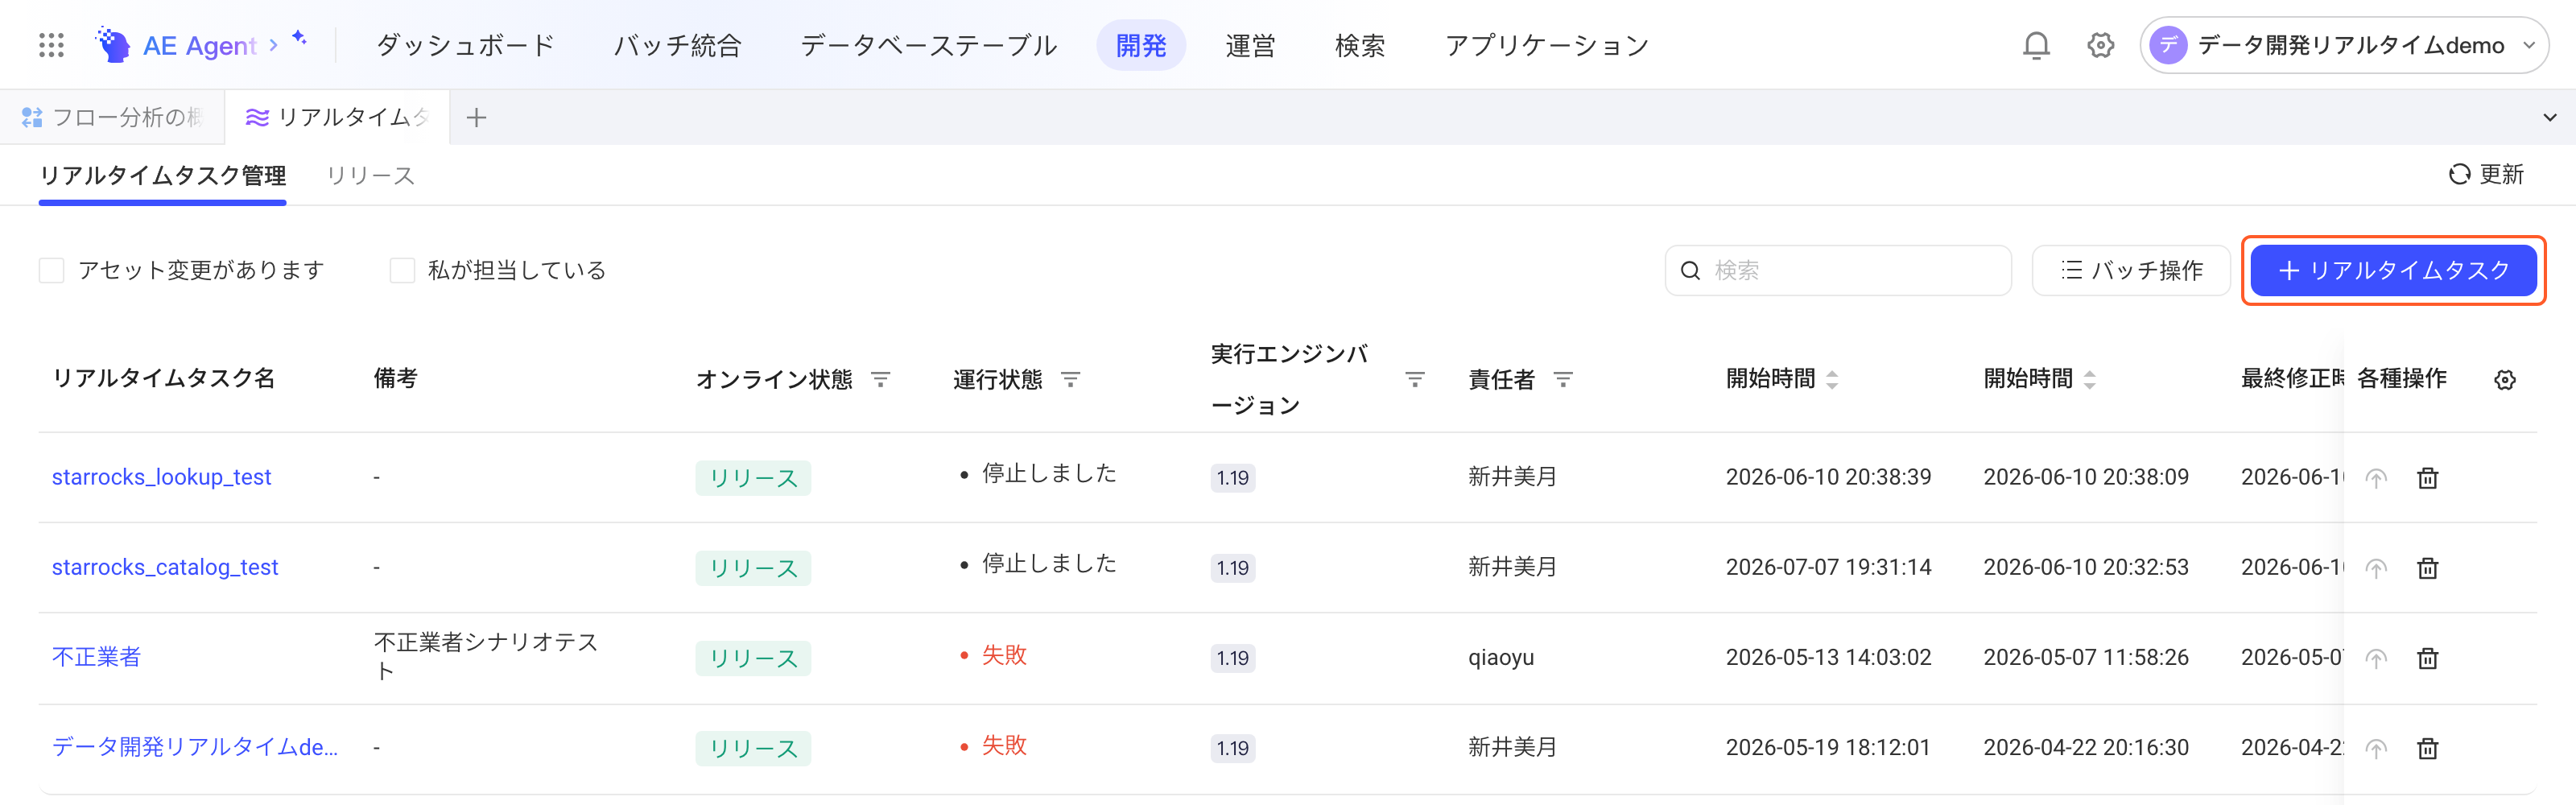This screenshot has width=2576, height=805.
Task: Expand the tab list chevron at right
Action: [x=2549, y=118]
